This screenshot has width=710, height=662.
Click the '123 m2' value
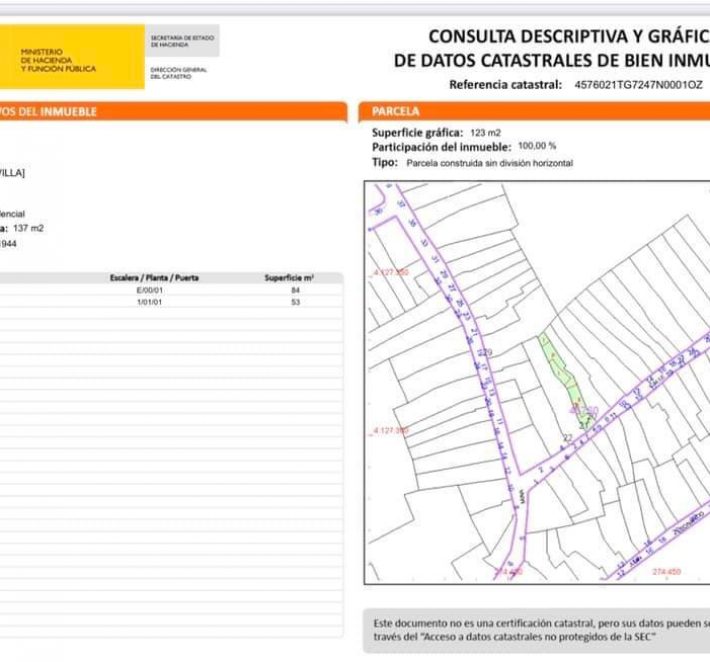point(485,133)
